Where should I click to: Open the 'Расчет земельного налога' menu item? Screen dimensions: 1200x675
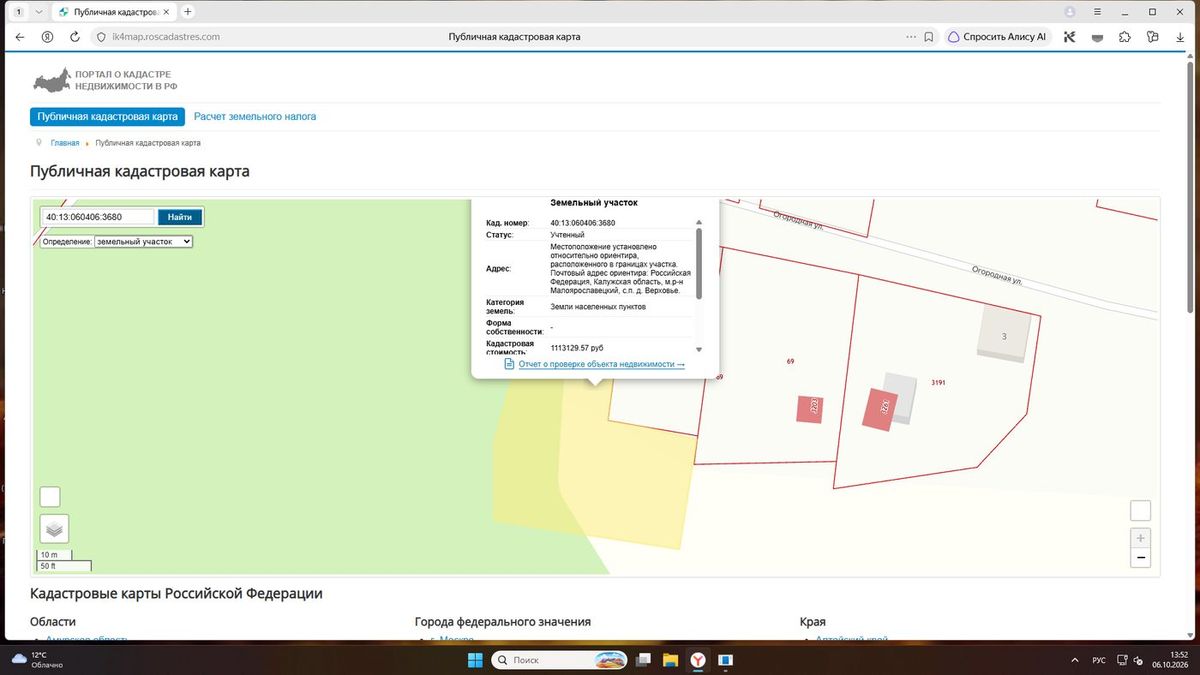255,117
